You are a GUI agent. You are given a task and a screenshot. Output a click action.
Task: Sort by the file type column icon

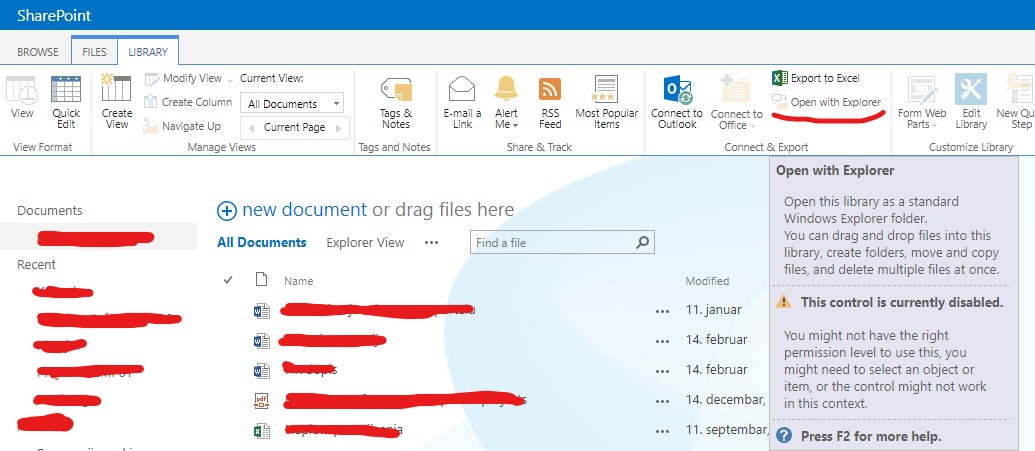coord(261,280)
